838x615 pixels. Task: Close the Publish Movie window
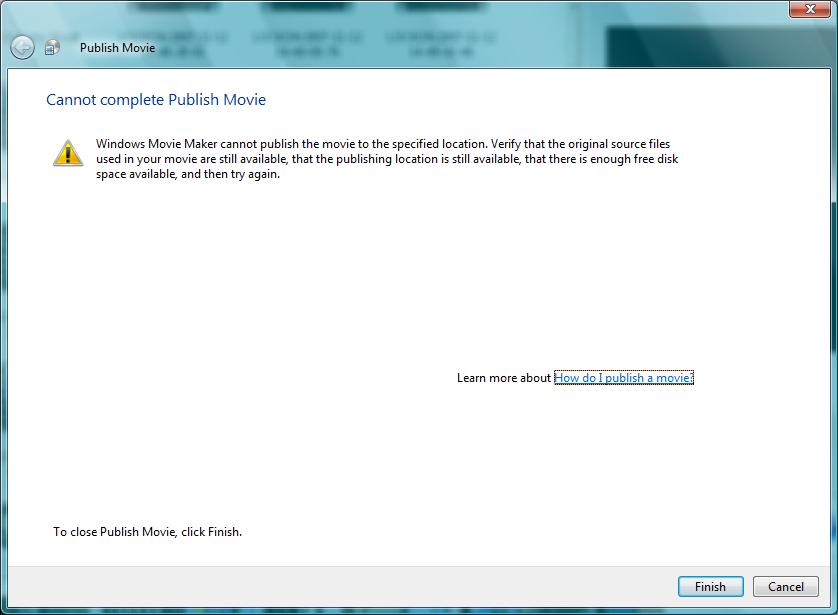pos(810,9)
